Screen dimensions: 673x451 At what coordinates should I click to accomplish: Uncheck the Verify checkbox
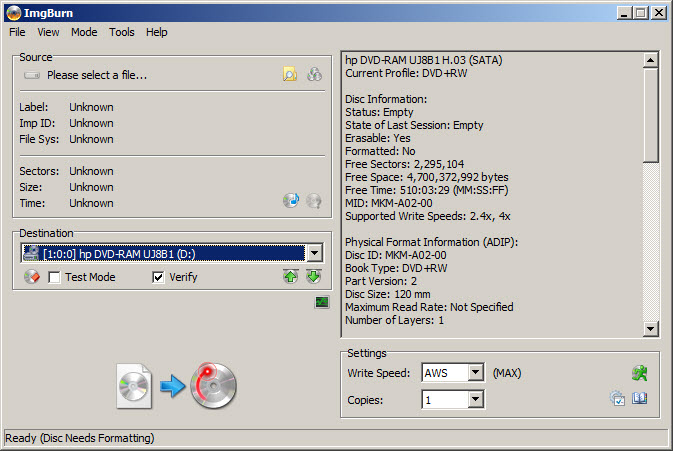pyautogui.click(x=158, y=277)
